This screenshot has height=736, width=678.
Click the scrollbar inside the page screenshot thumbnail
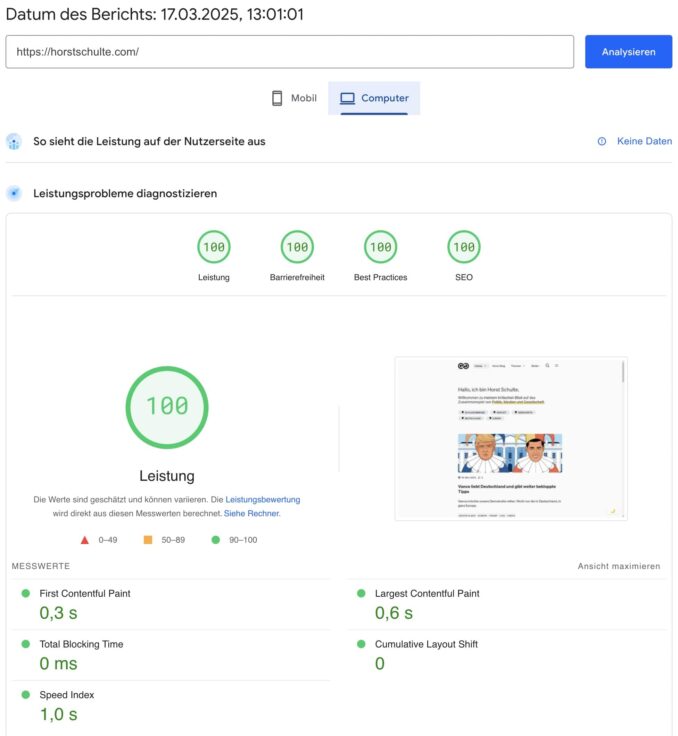[x=623, y=372]
